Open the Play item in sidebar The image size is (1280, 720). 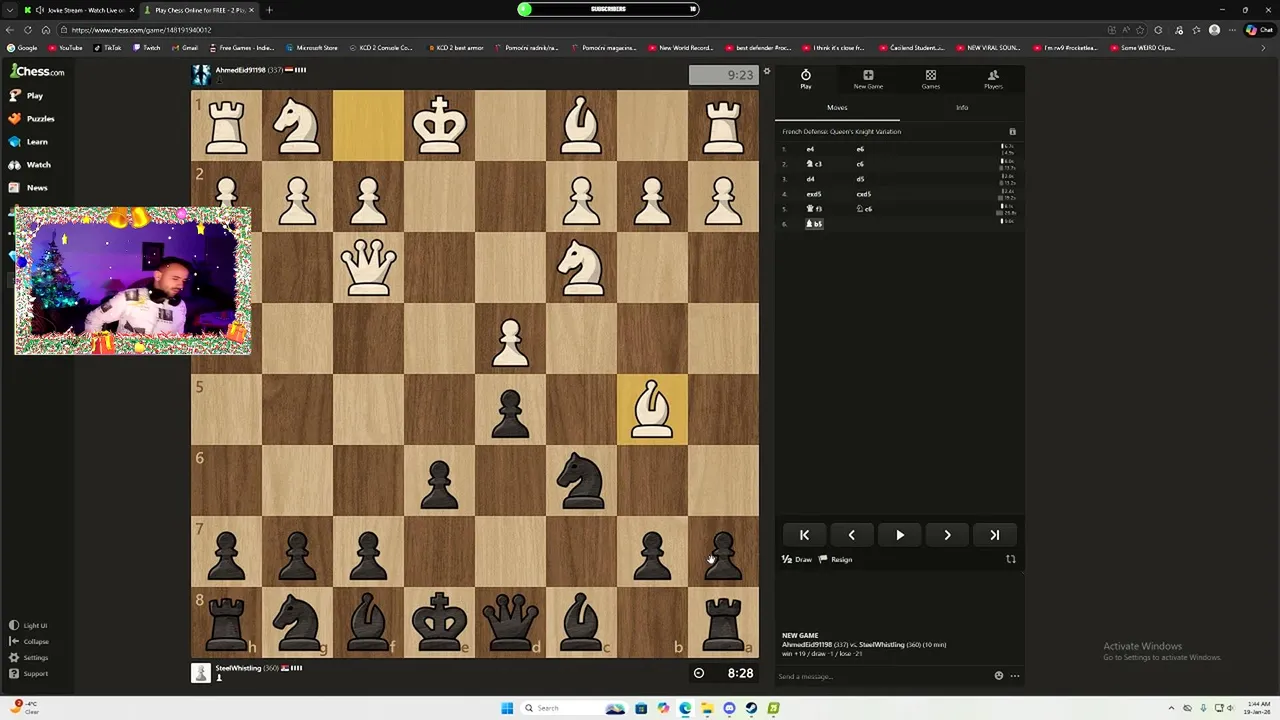(27, 95)
